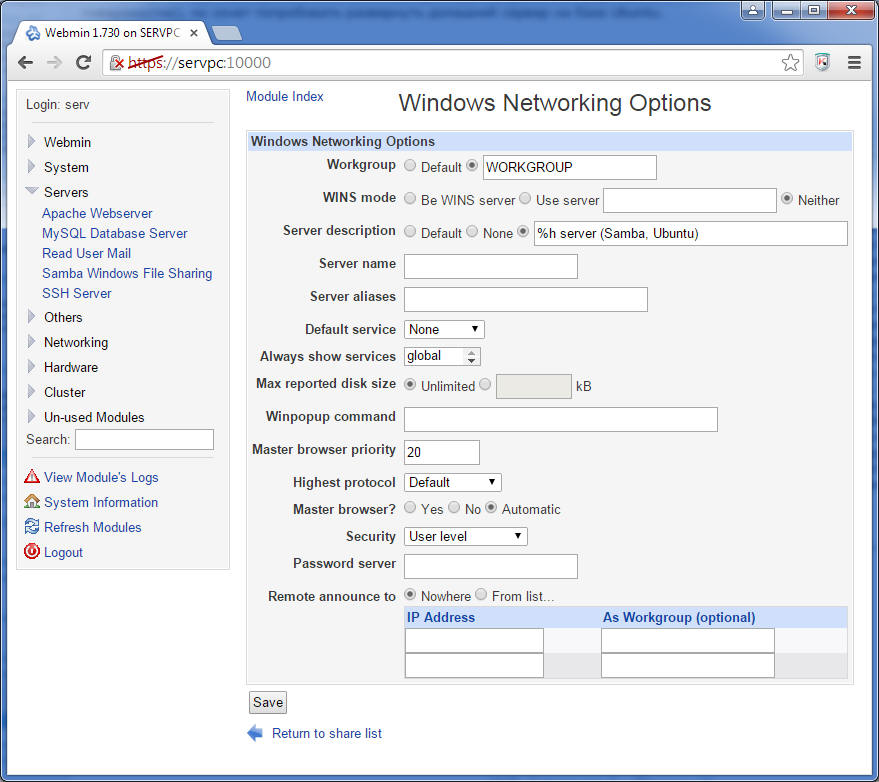Open the Module Index link
879x782 pixels.
(285, 96)
